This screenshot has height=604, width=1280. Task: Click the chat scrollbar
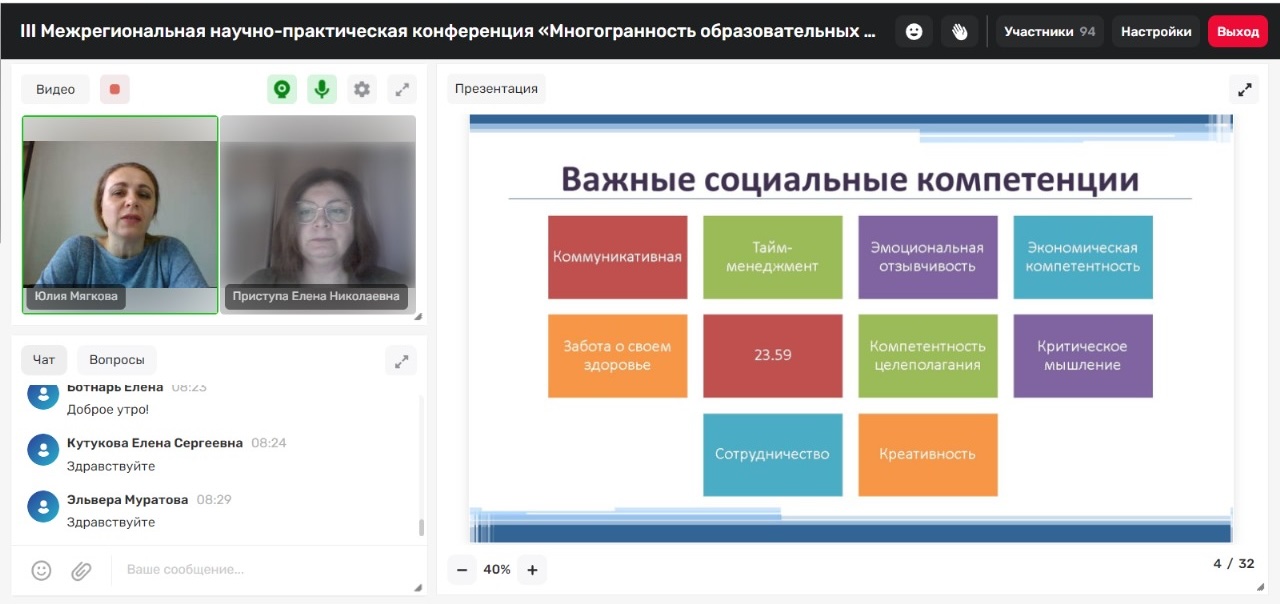[x=421, y=527]
